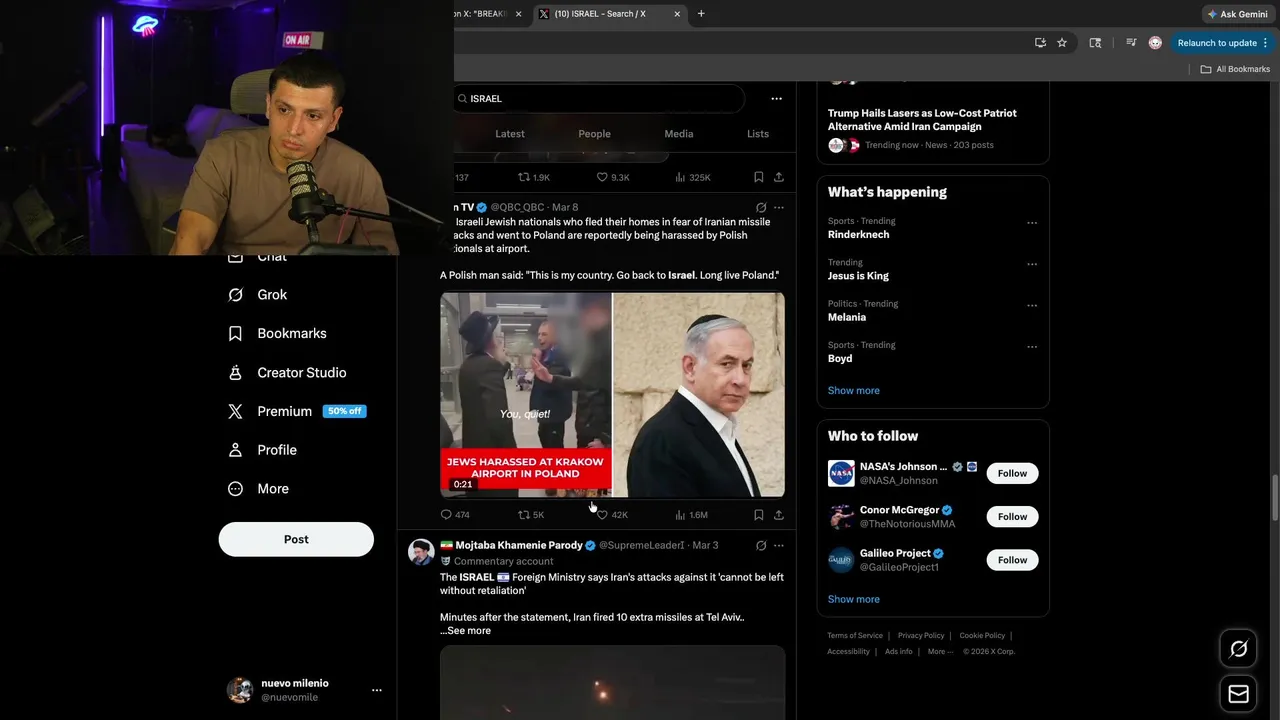
Task: Open the floating Messages envelope button
Action: click(1238, 694)
